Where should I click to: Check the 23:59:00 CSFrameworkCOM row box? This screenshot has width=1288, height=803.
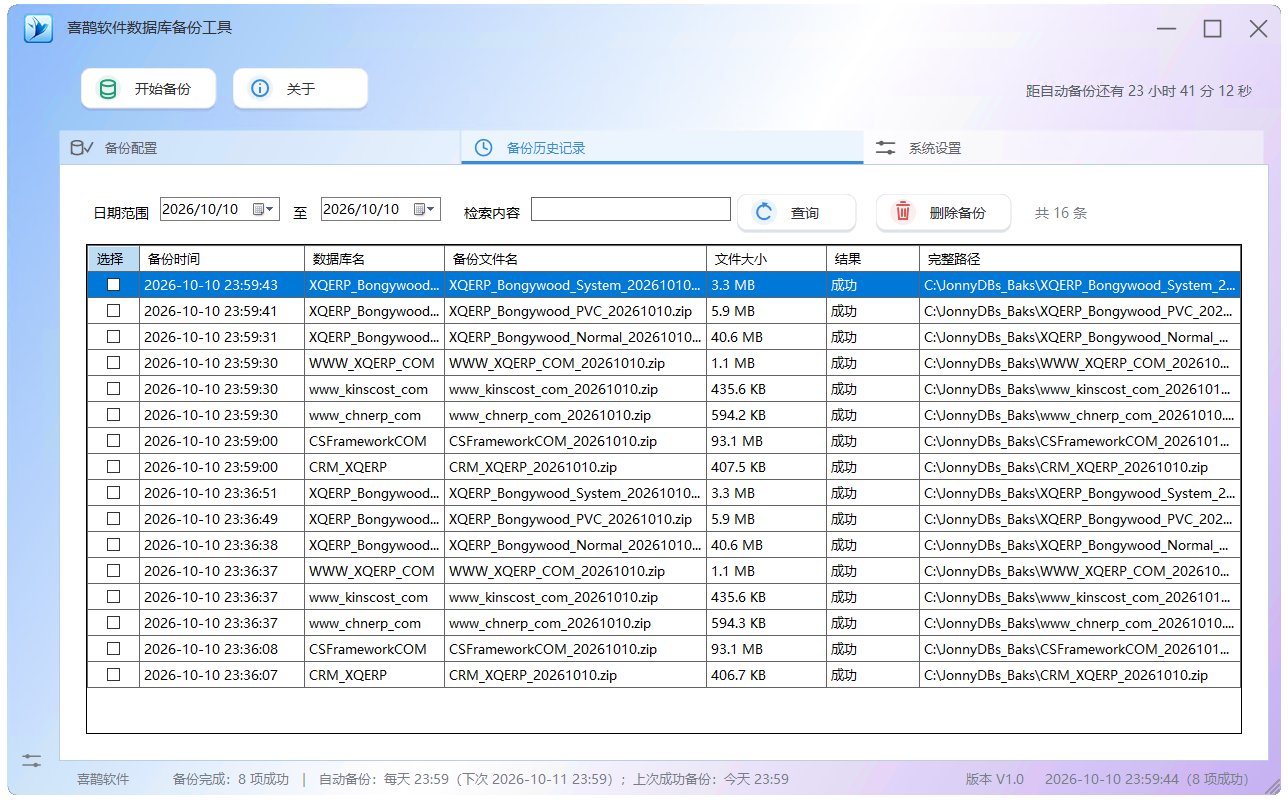point(113,441)
